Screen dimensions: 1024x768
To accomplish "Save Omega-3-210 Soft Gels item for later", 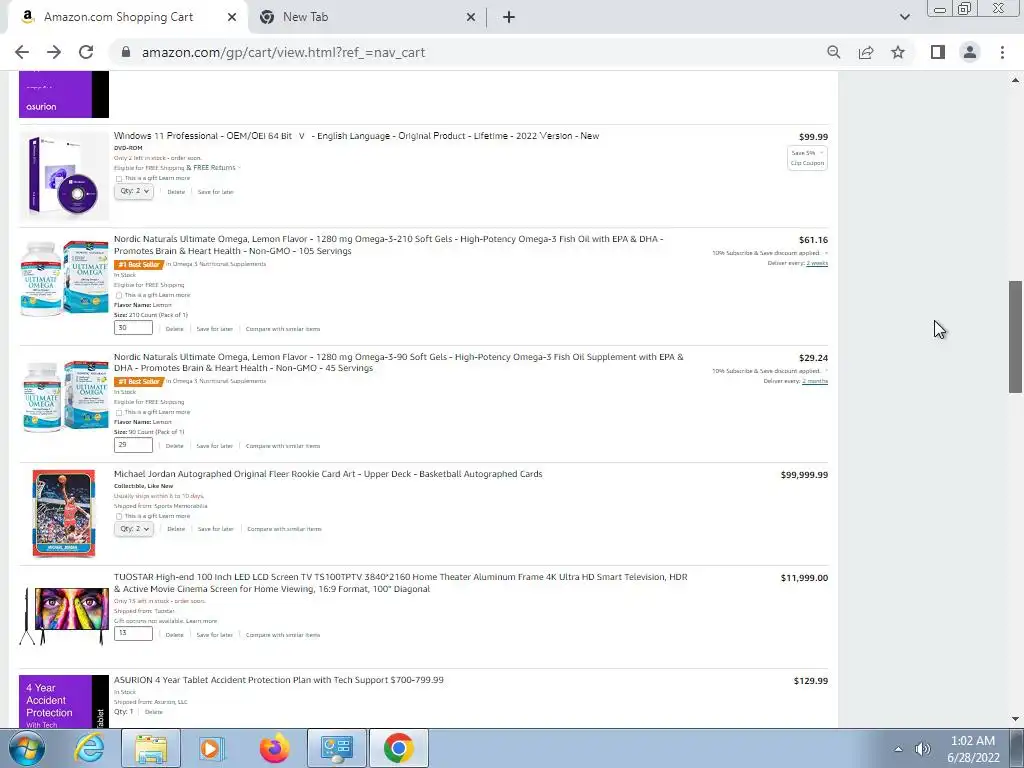I will click(214, 329).
